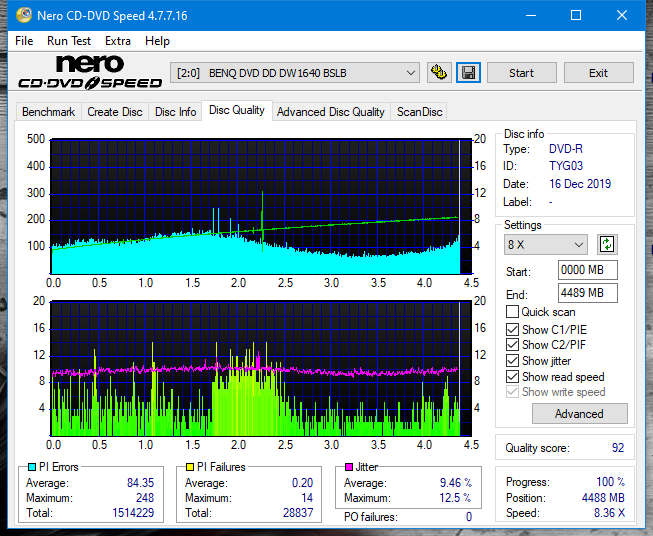The image size is (653, 536).
Task: Select the Disc Quality tab
Action: [x=237, y=110]
